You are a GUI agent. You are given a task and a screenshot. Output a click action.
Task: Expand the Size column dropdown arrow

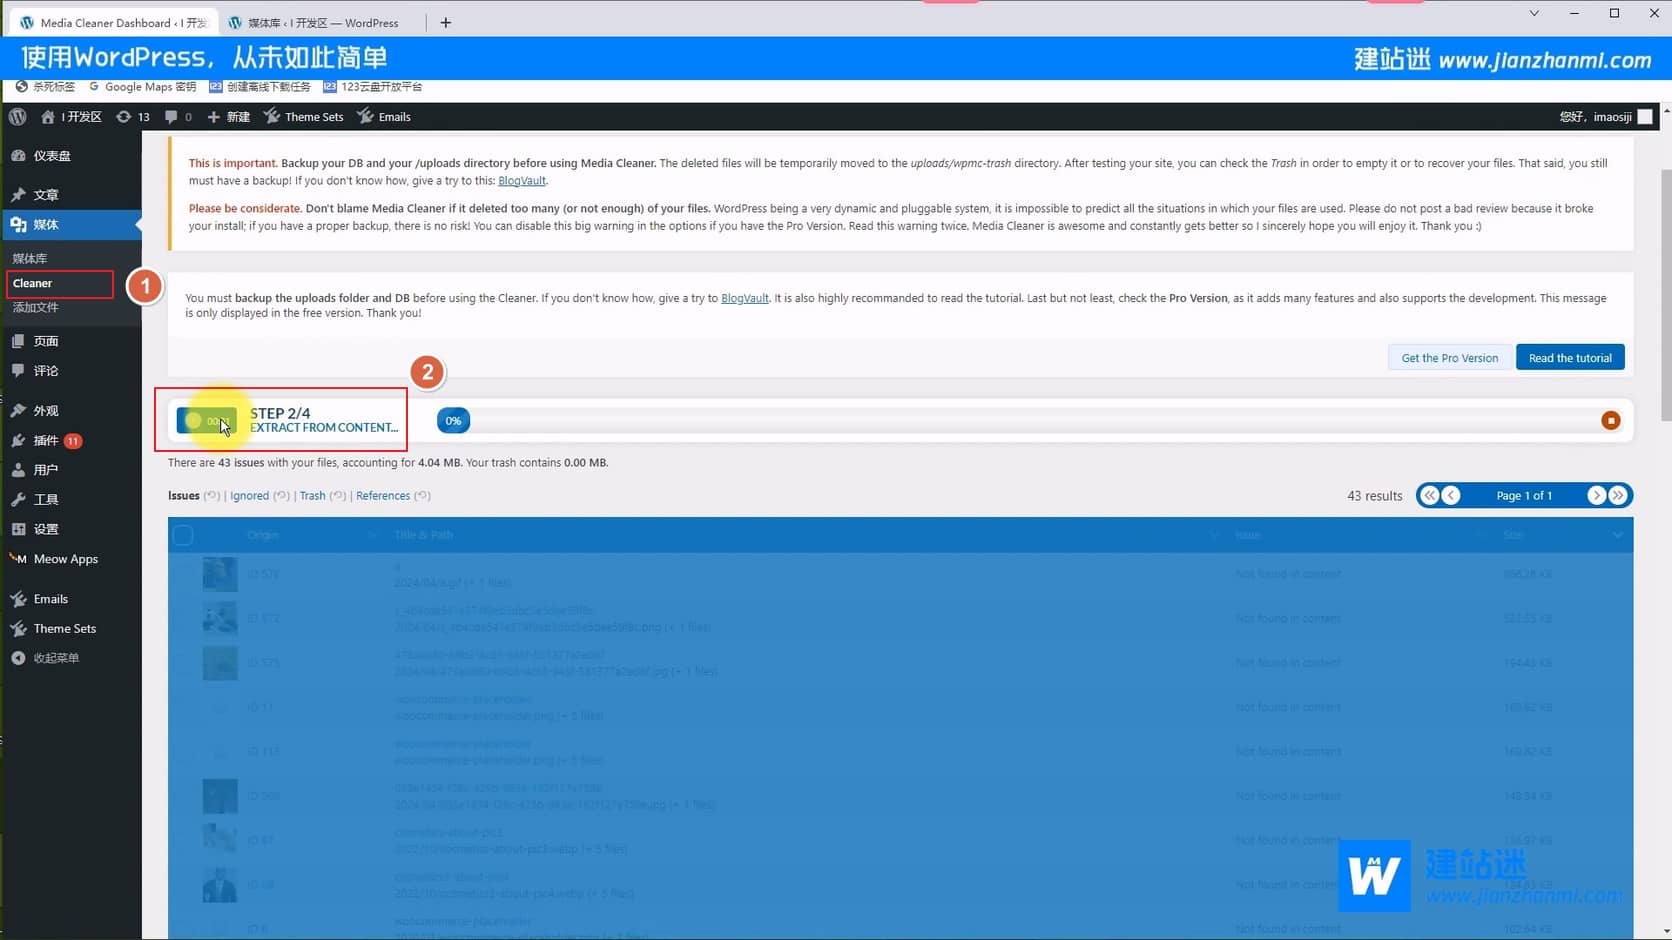point(1617,535)
